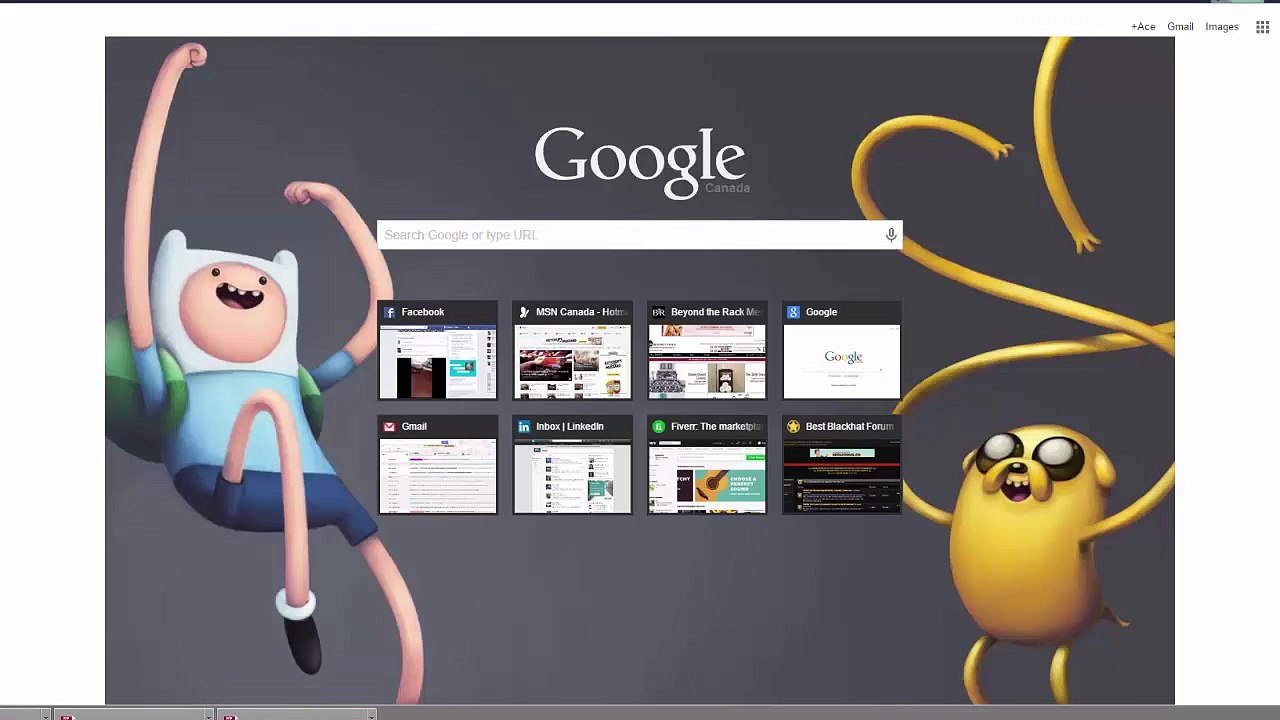Start voice search with the microphone icon
This screenshot has height=720, width=1280.
point(891,235)
